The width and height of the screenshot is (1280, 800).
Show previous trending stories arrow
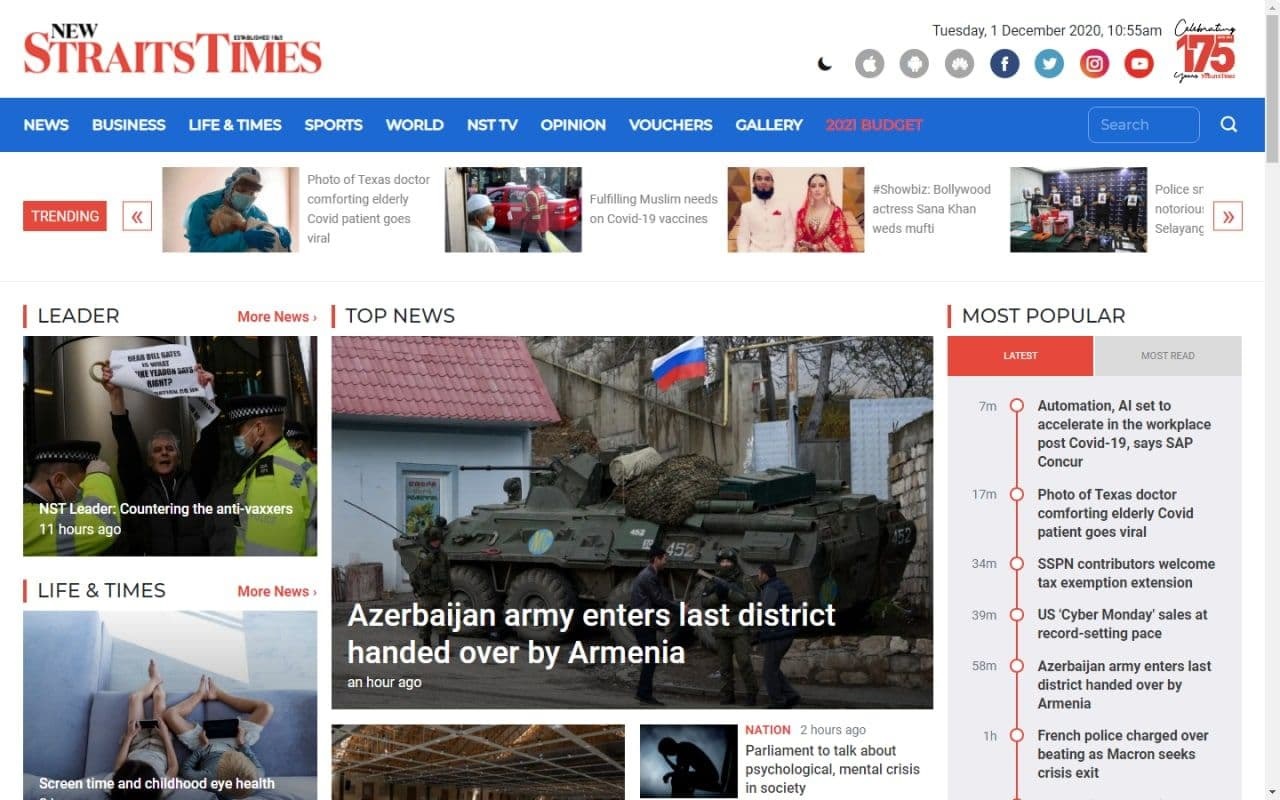pyautogui.click(x=137, y=216)
